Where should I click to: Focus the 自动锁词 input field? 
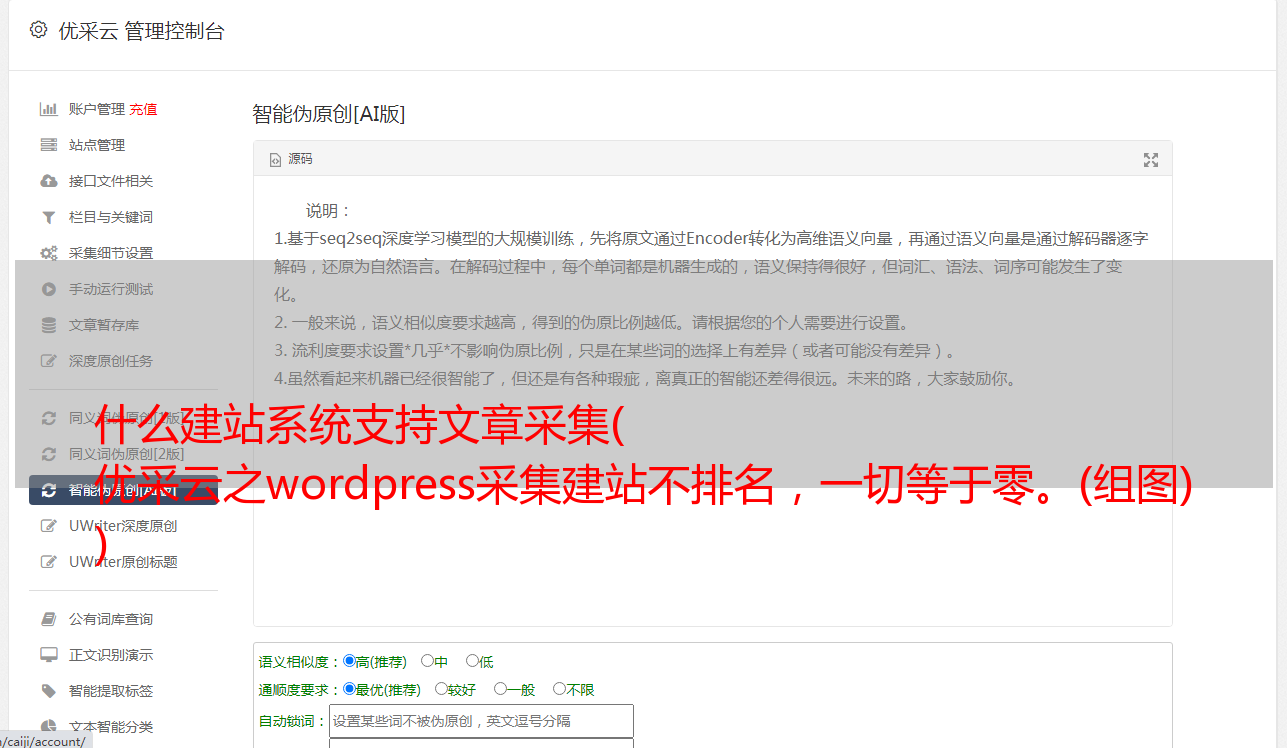pyautogui.click(x=481, y=721)
